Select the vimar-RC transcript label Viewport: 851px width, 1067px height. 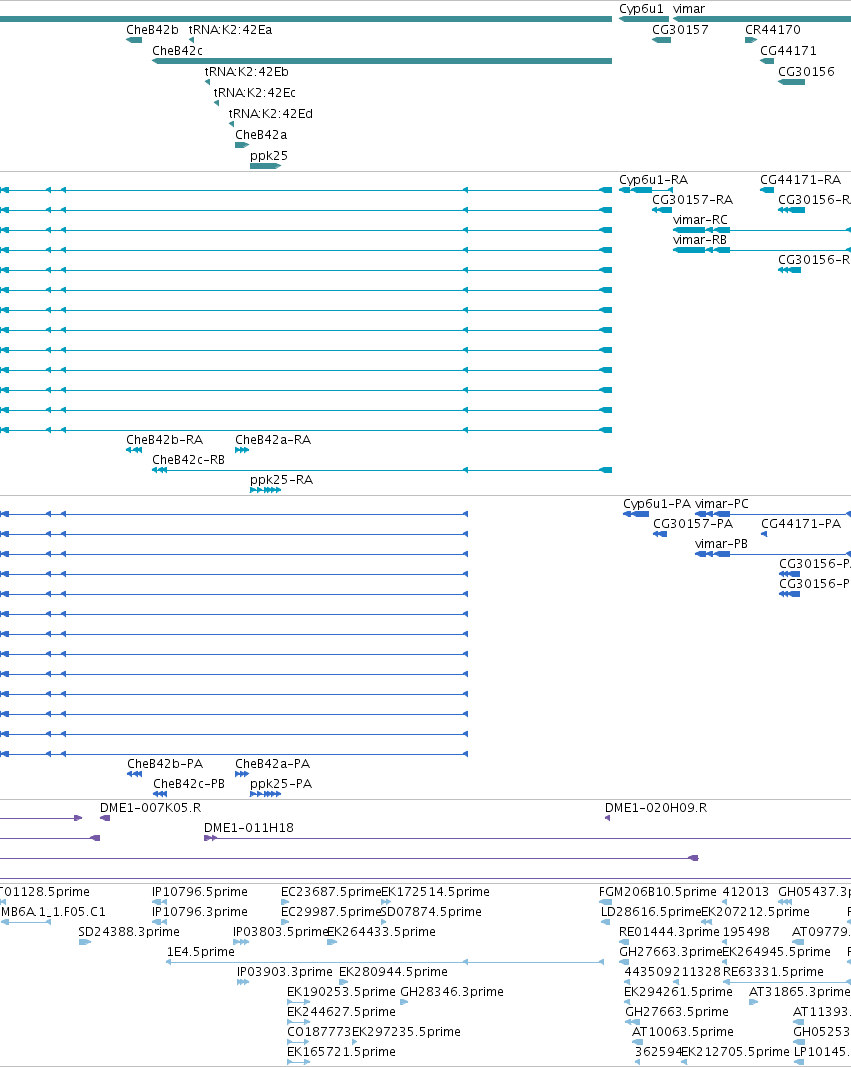coord(700,220)
